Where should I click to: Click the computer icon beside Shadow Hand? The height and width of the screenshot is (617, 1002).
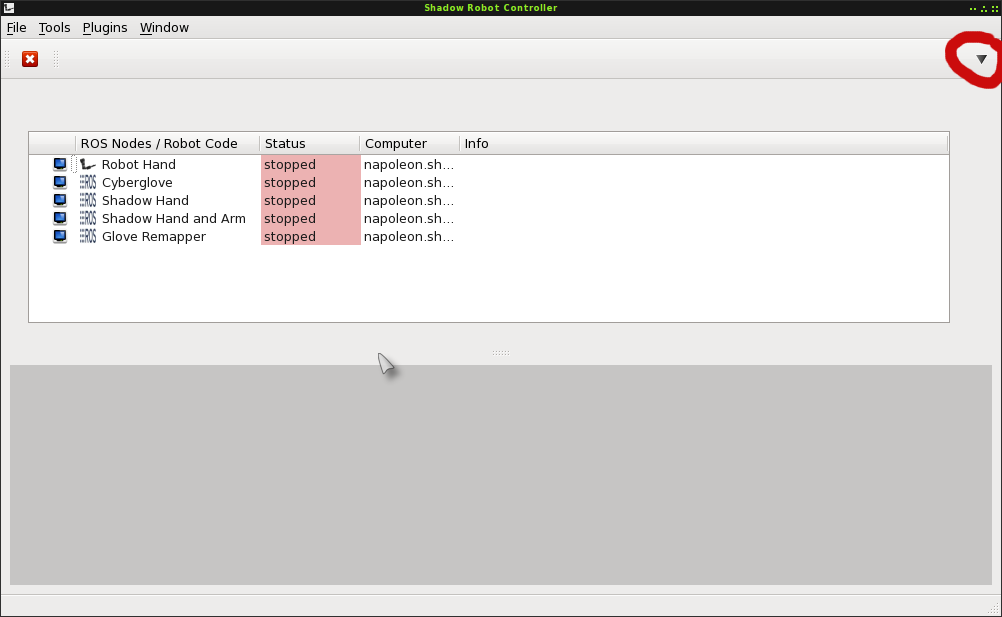pos(59,200)
